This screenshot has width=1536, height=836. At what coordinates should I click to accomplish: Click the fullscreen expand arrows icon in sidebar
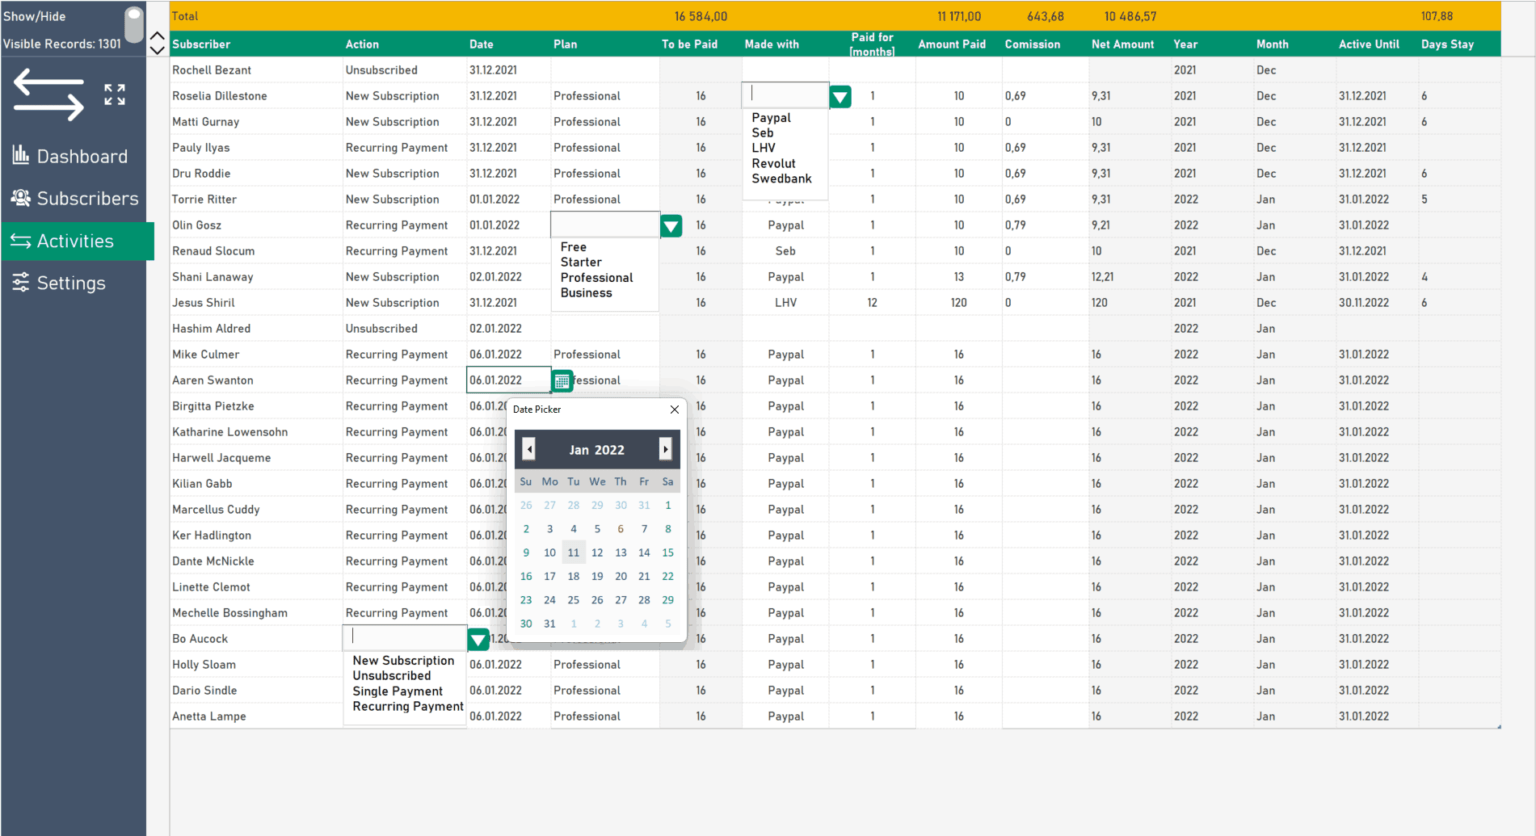pos(113,96)
